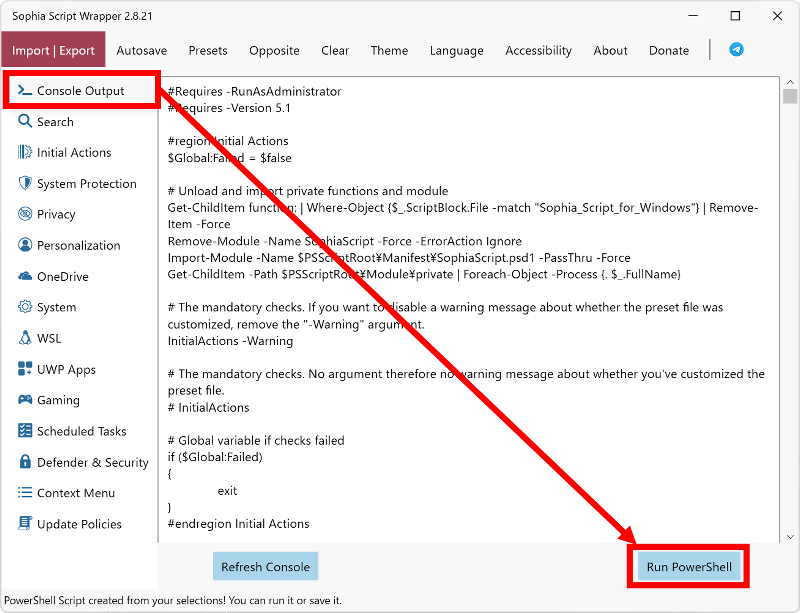Viewport: 800px width, 613px height.
Task: Open the Import | Export menu
Action: pyautogui.click(x=53, y=50)
